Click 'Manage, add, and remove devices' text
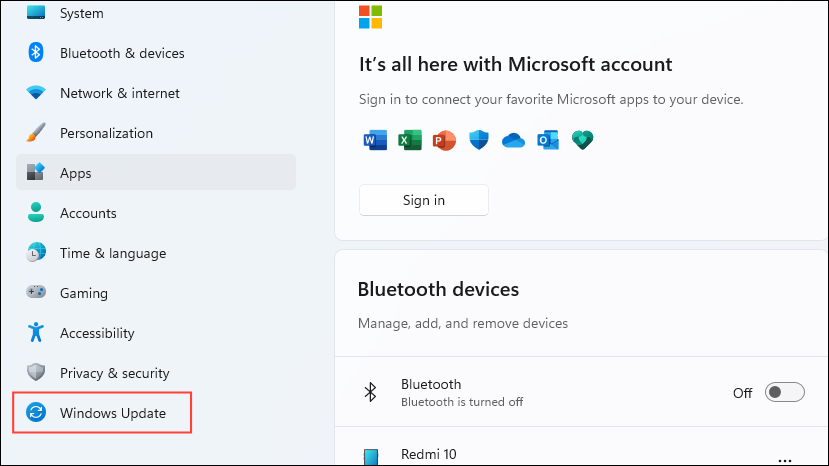Viewport: 829px width, 466px height. [x=463, y=323]
